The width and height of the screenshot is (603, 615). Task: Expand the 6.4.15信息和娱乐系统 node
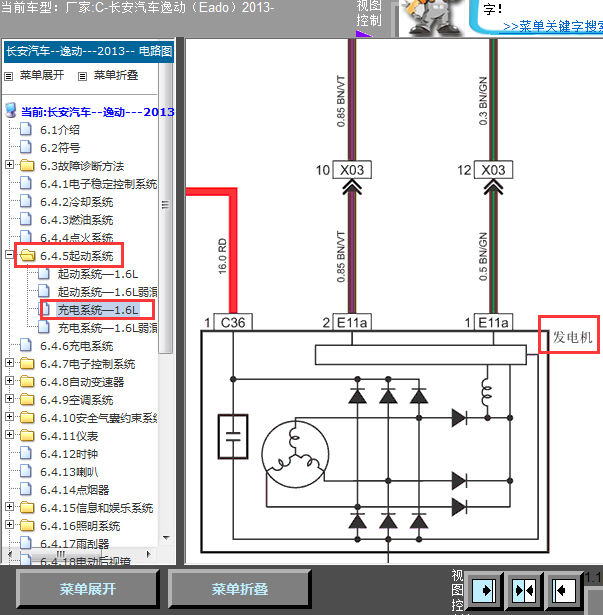9,507
